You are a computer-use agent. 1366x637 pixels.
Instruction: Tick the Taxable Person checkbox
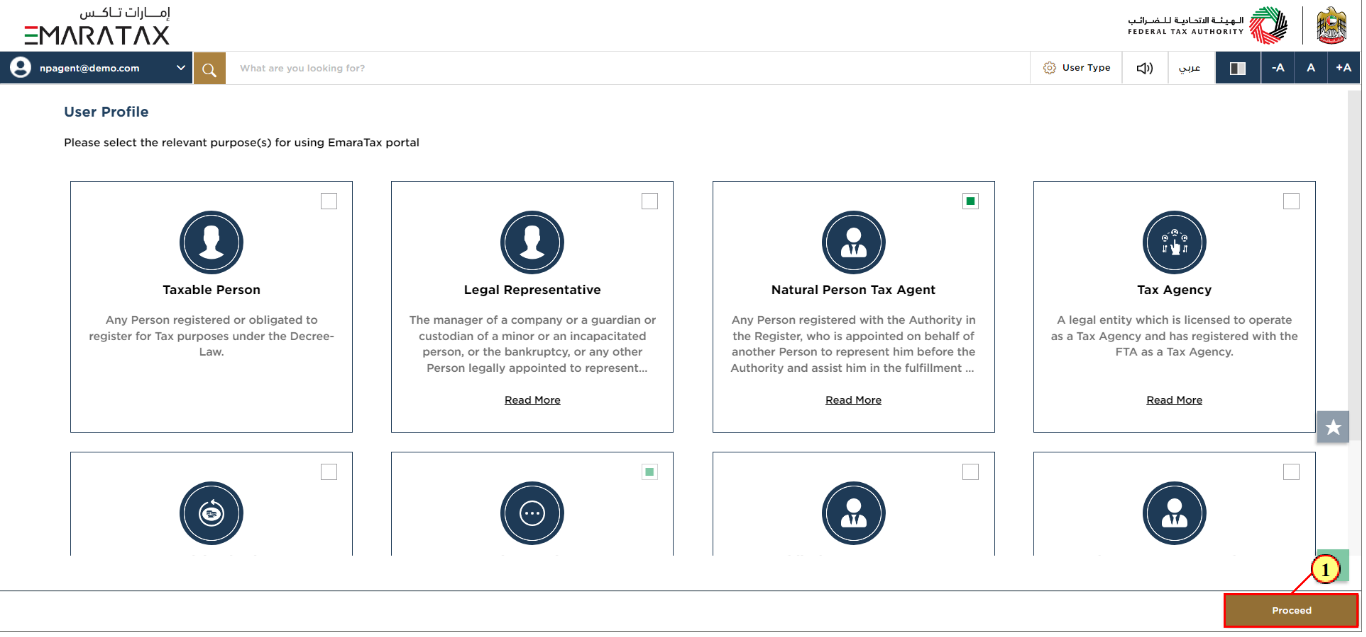point(329,201)
